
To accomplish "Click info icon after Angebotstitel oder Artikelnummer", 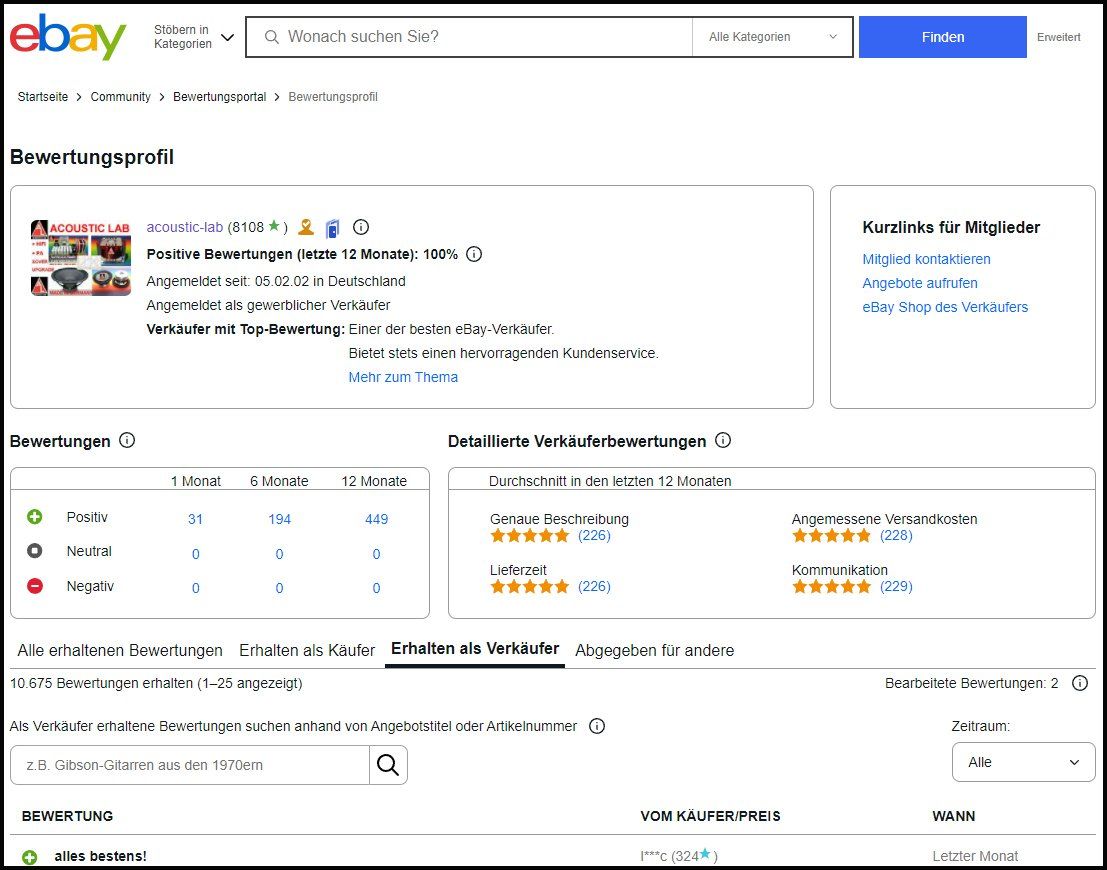I will coord(597,726).
